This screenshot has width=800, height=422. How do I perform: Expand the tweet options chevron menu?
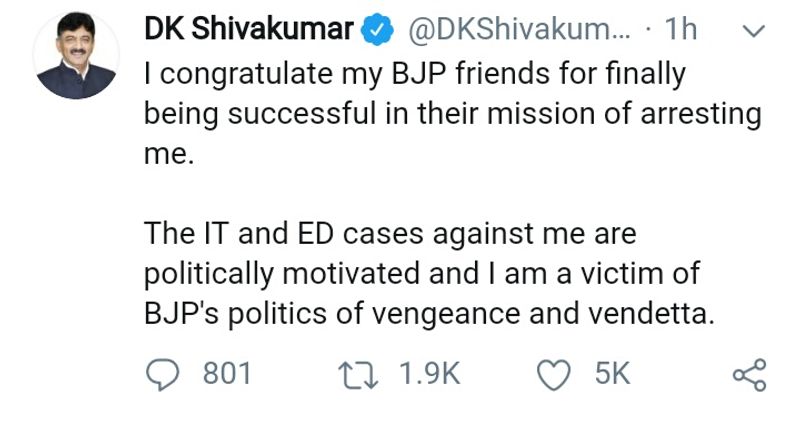(752, 31)
